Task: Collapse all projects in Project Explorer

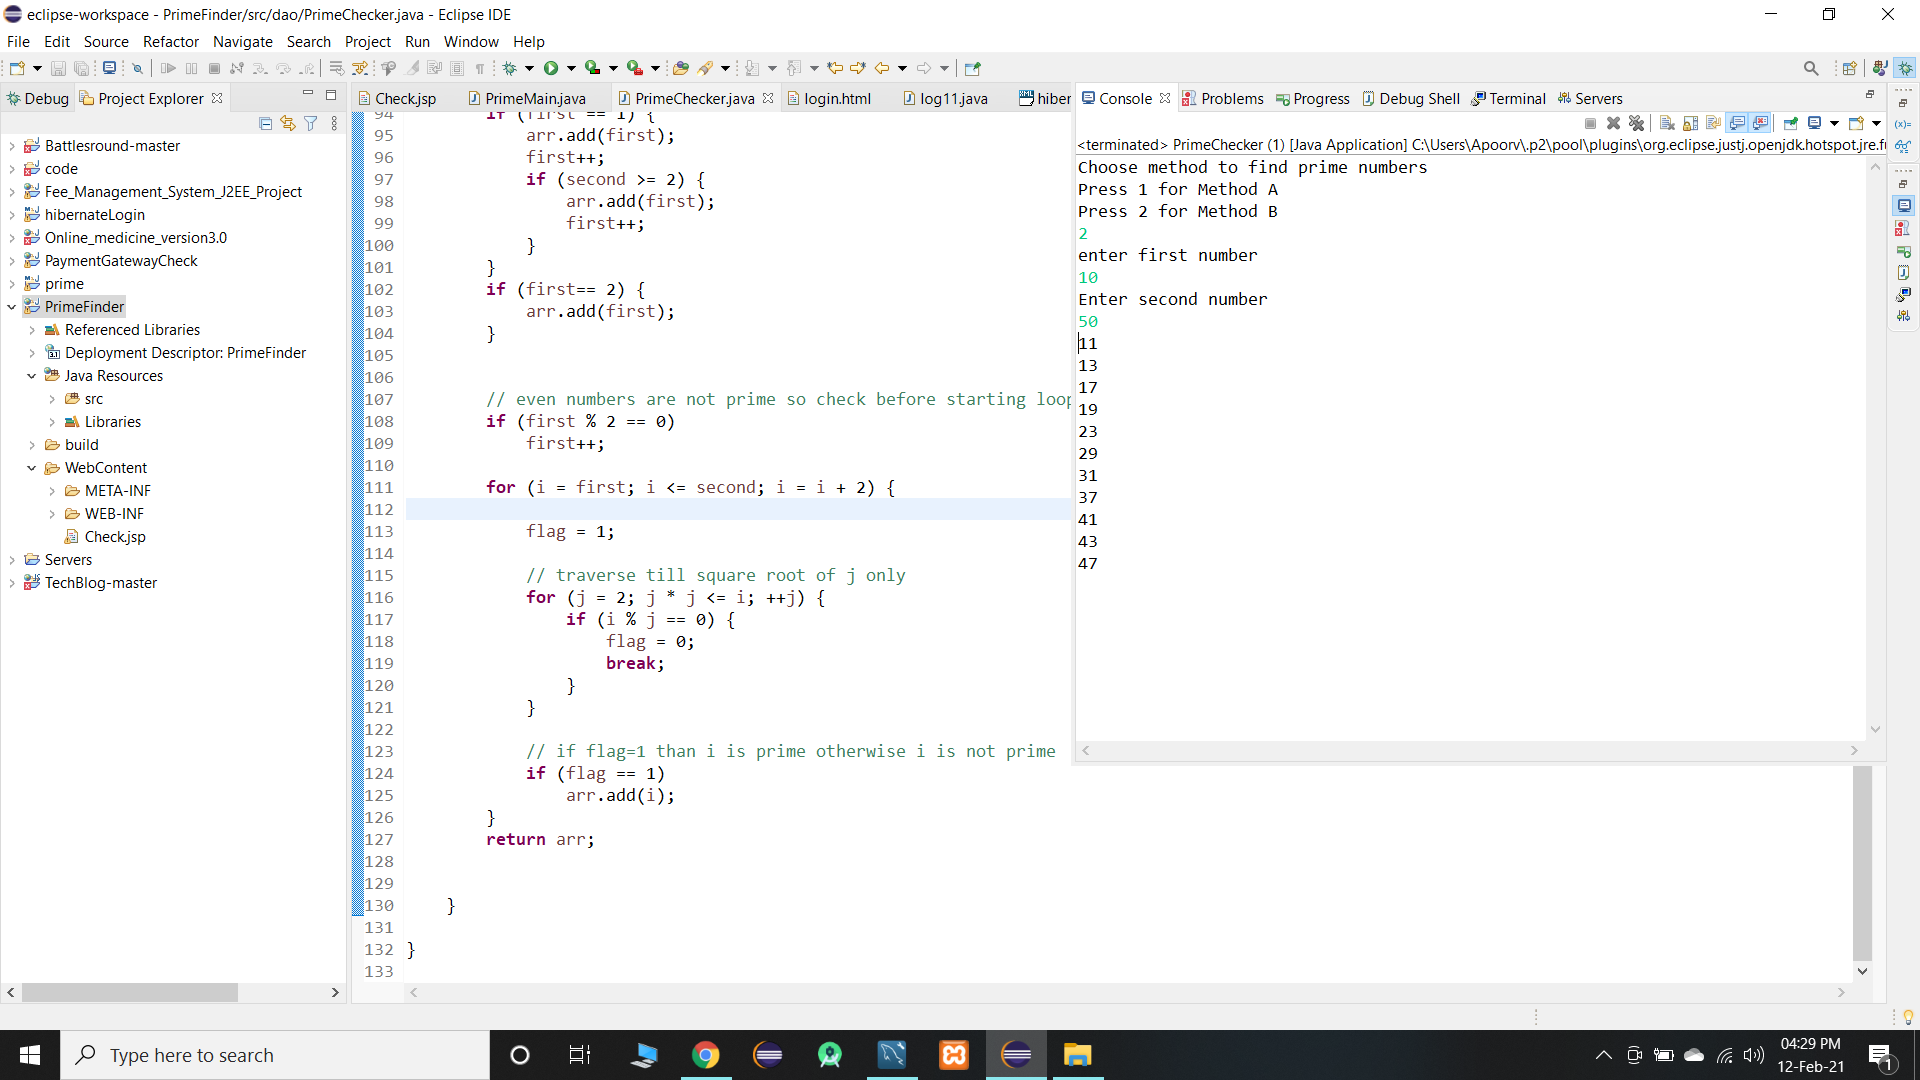Action: [x=265, y=123]
